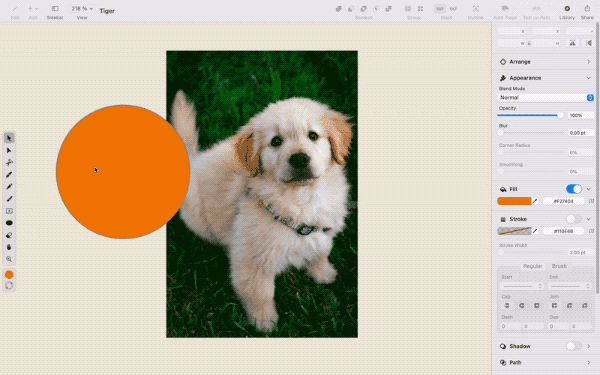Click the Fill eyedropper icon
Screen dimensions: 600x375
tap(535, 201)
